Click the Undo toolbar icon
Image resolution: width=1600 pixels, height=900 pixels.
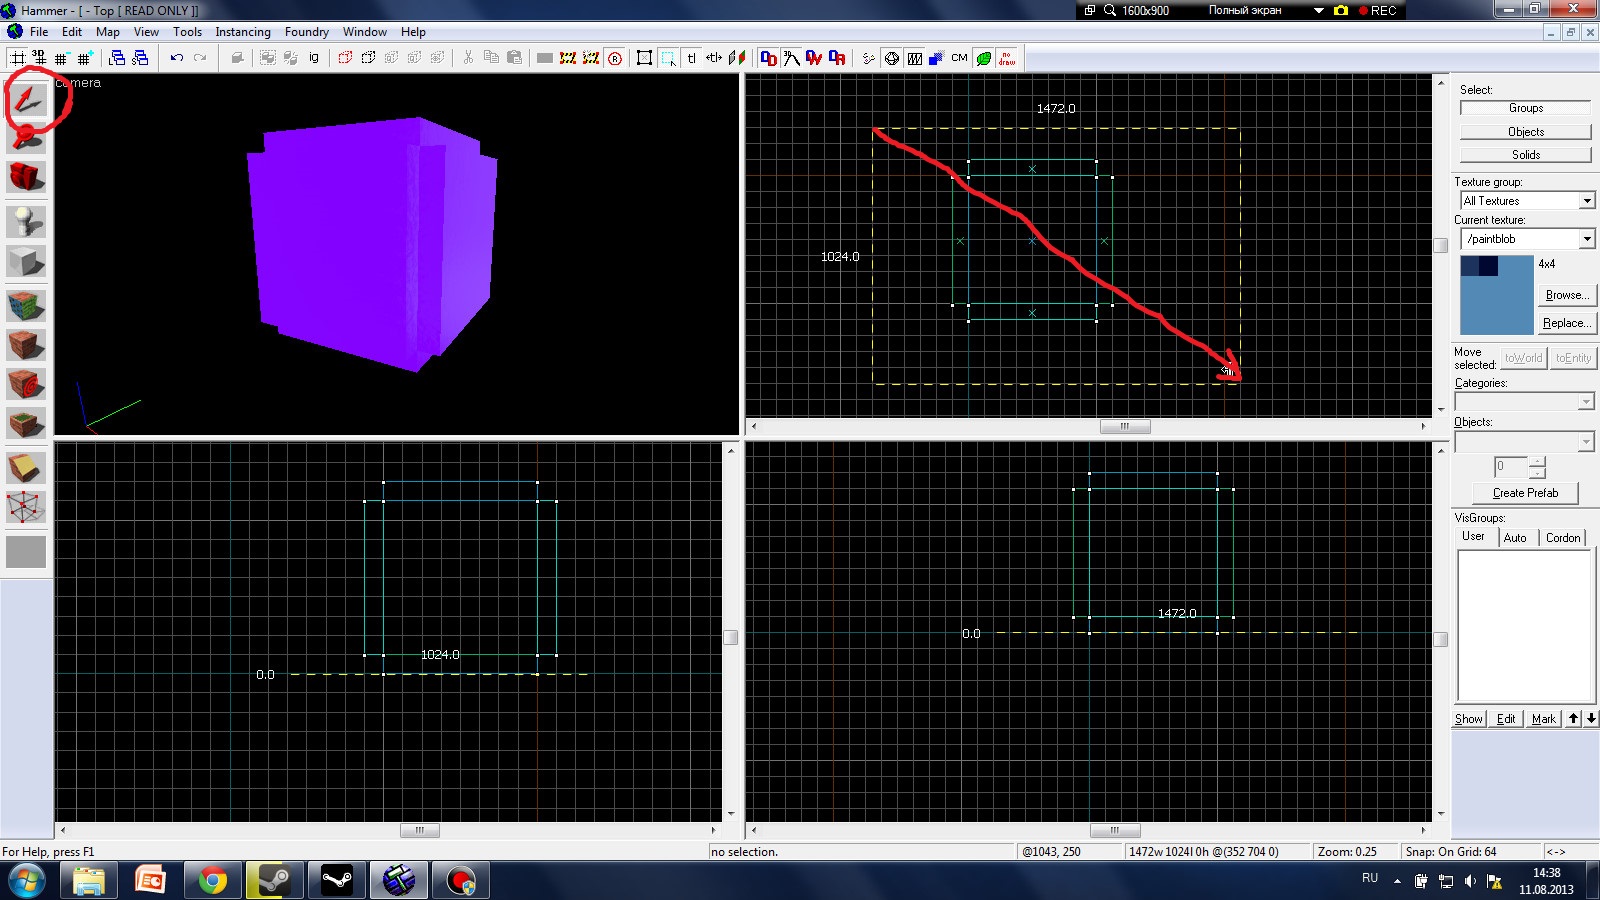[176, 58]
